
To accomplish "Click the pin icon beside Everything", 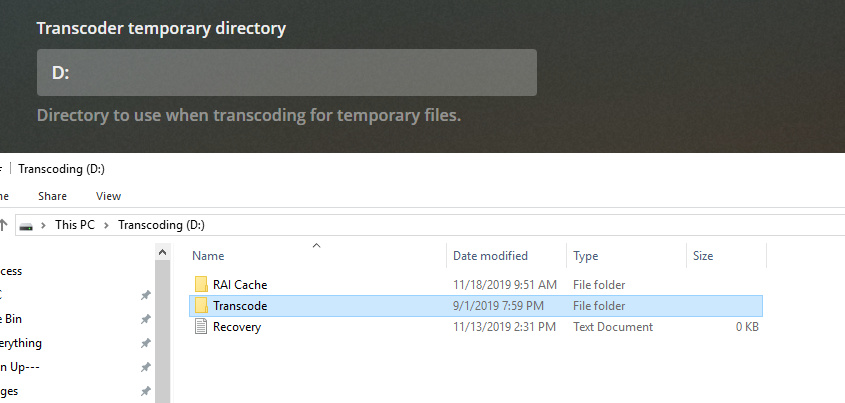I will (x=145, y=343).
